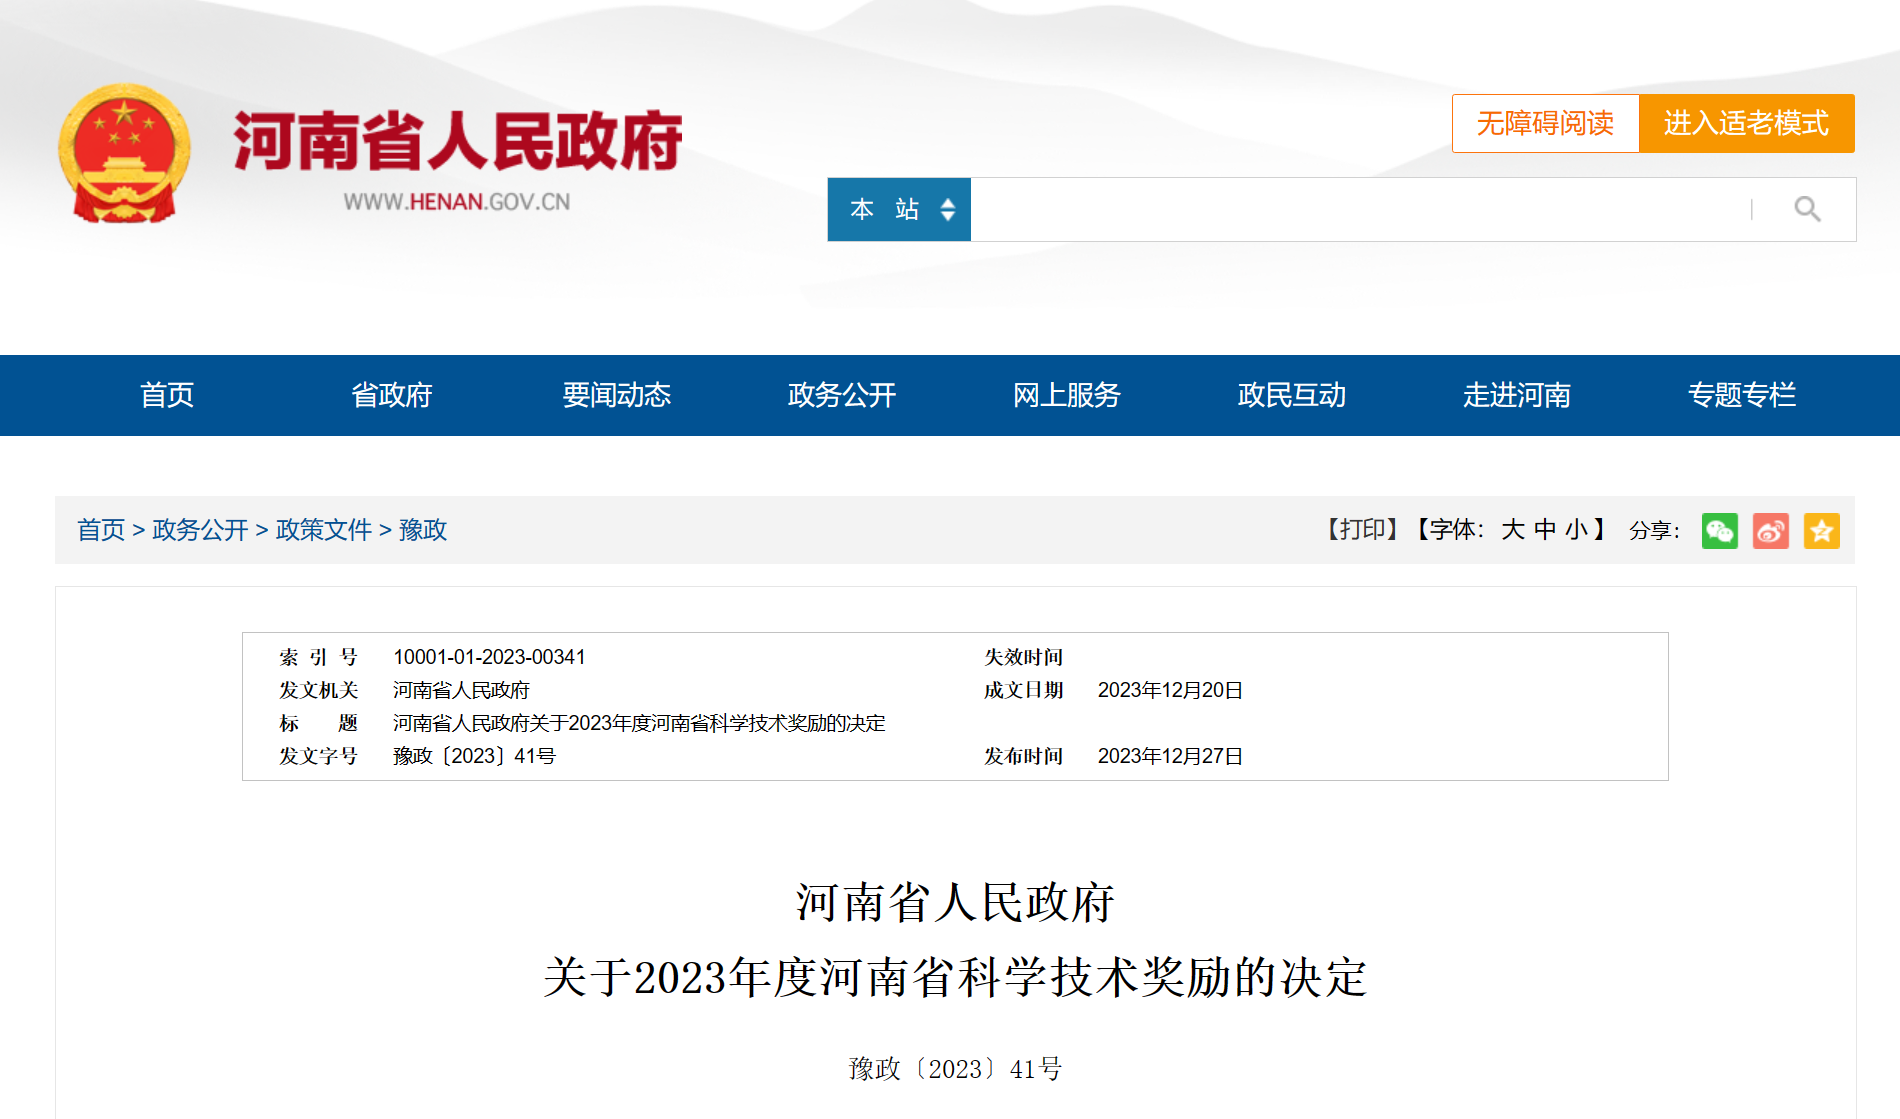Click the 【打印】 print link

1362,529
